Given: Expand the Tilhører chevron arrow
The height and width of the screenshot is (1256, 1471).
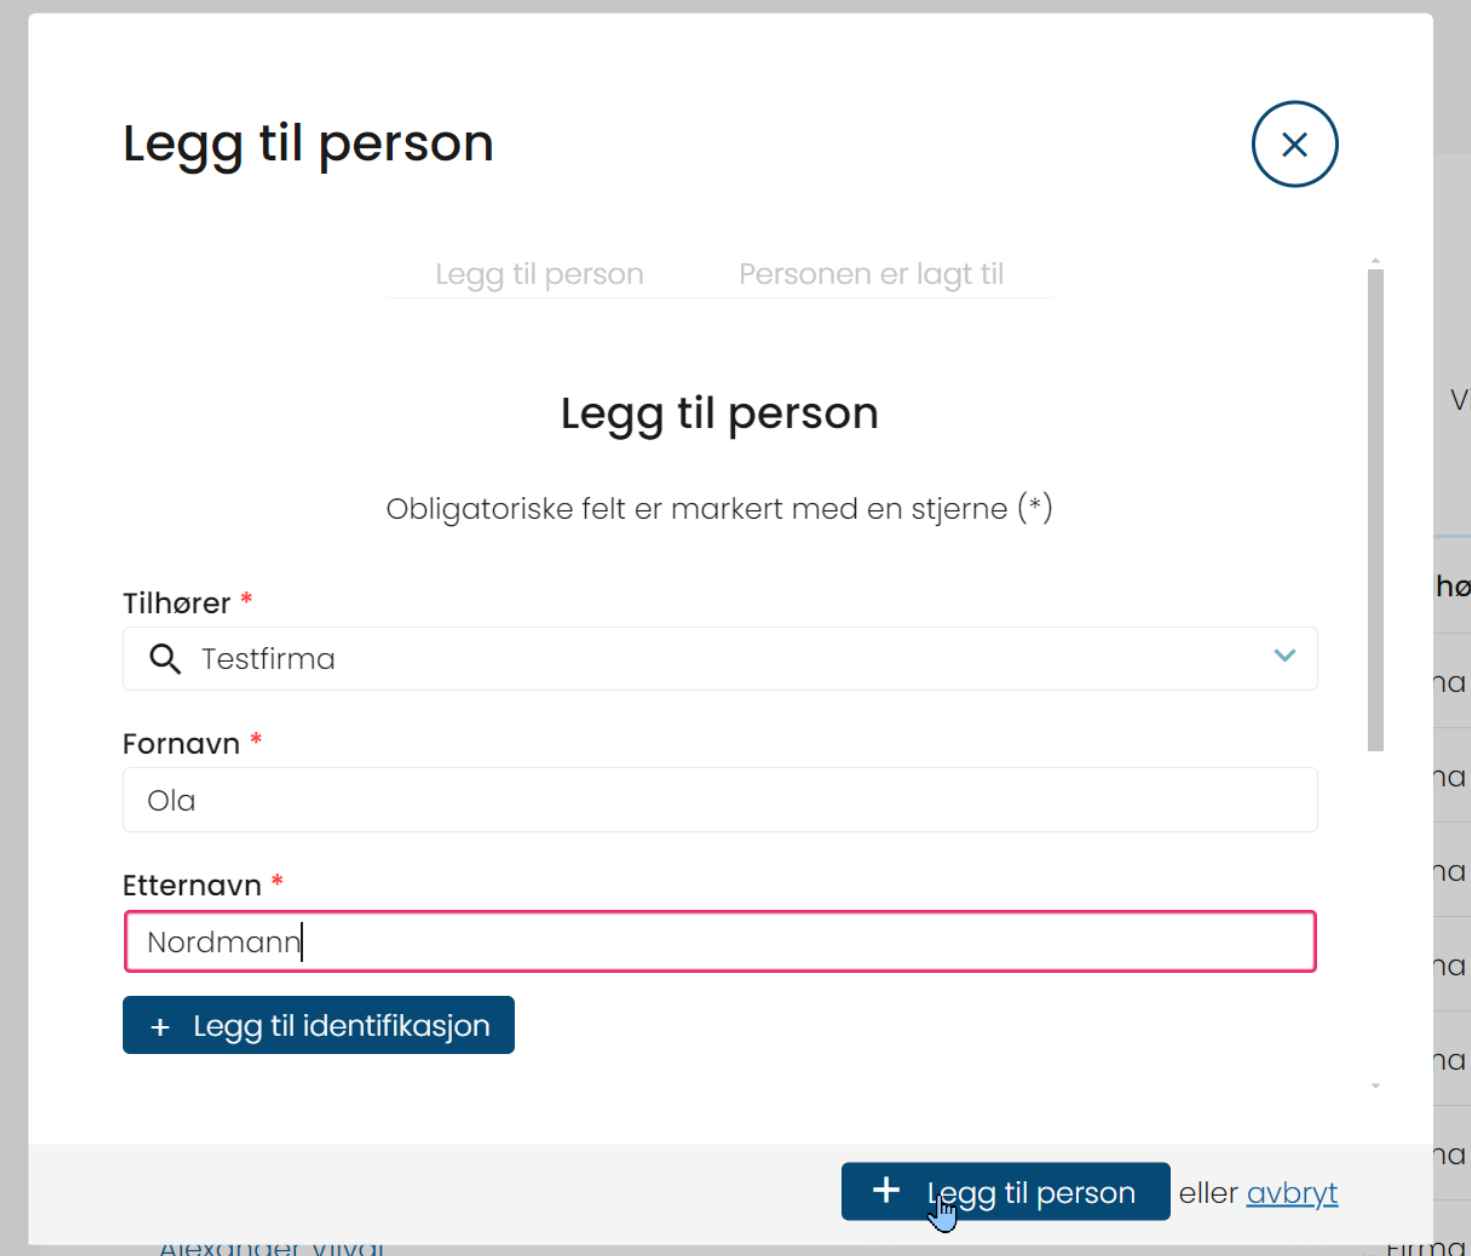Looking at the screenshot, I should point(1284,656).
